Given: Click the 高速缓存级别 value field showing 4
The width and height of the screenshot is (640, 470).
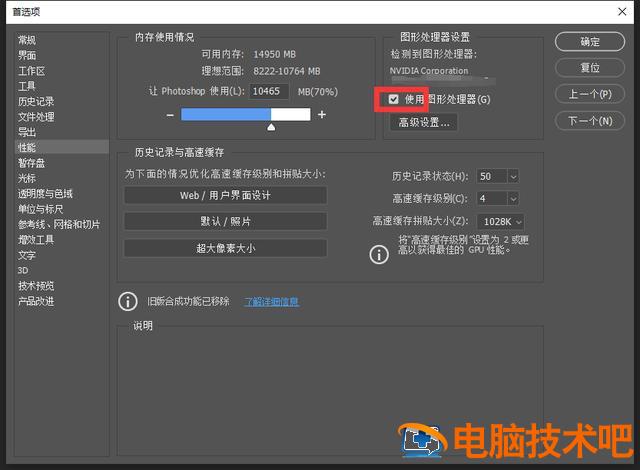Looking at the screenshot, I should click(492, 199).
